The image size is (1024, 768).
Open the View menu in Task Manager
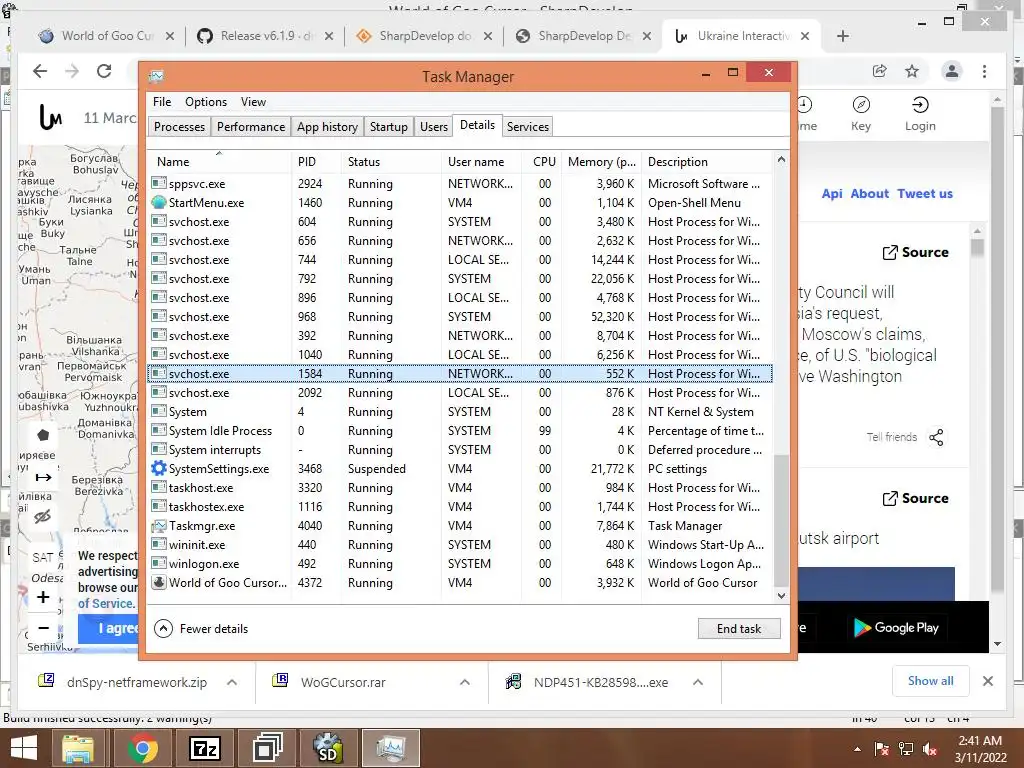click(253, 102)
